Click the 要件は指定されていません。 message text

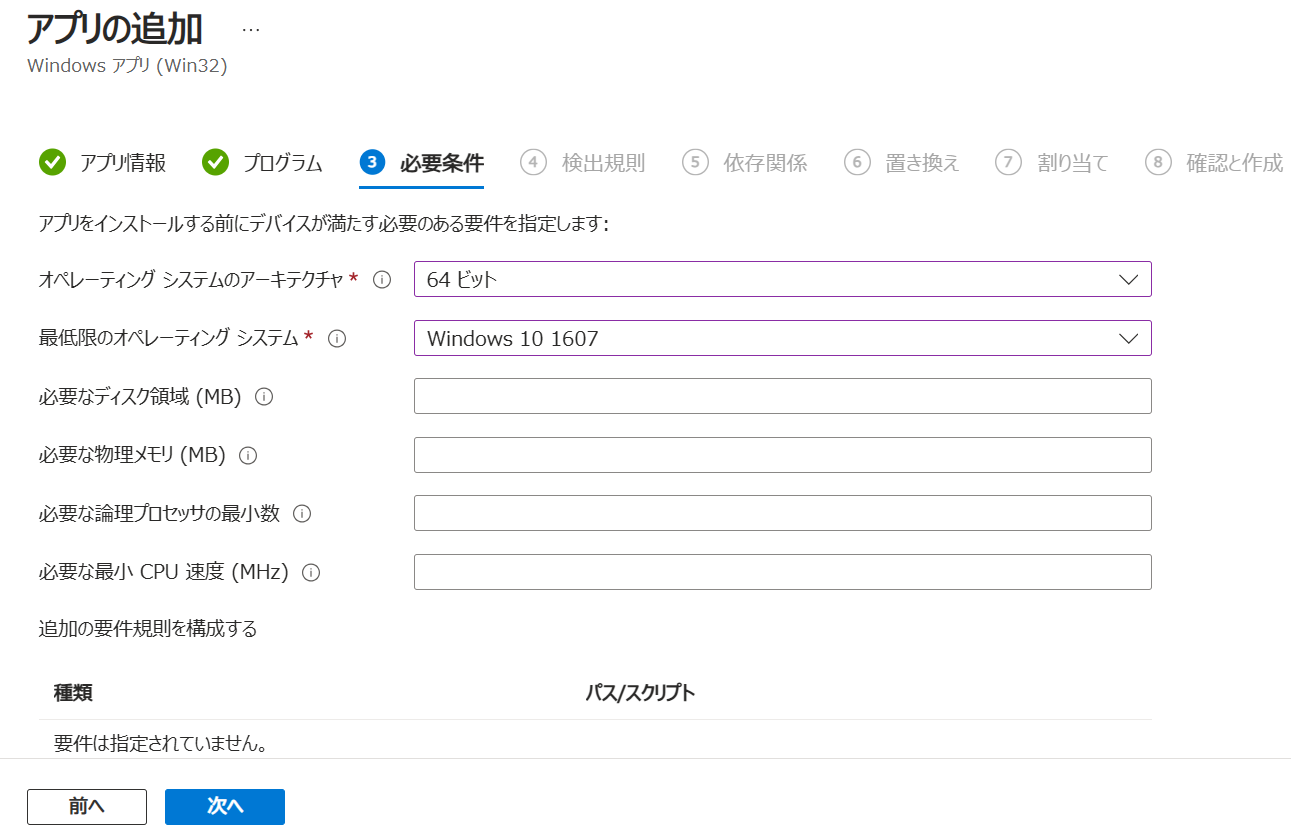[160, 744]
